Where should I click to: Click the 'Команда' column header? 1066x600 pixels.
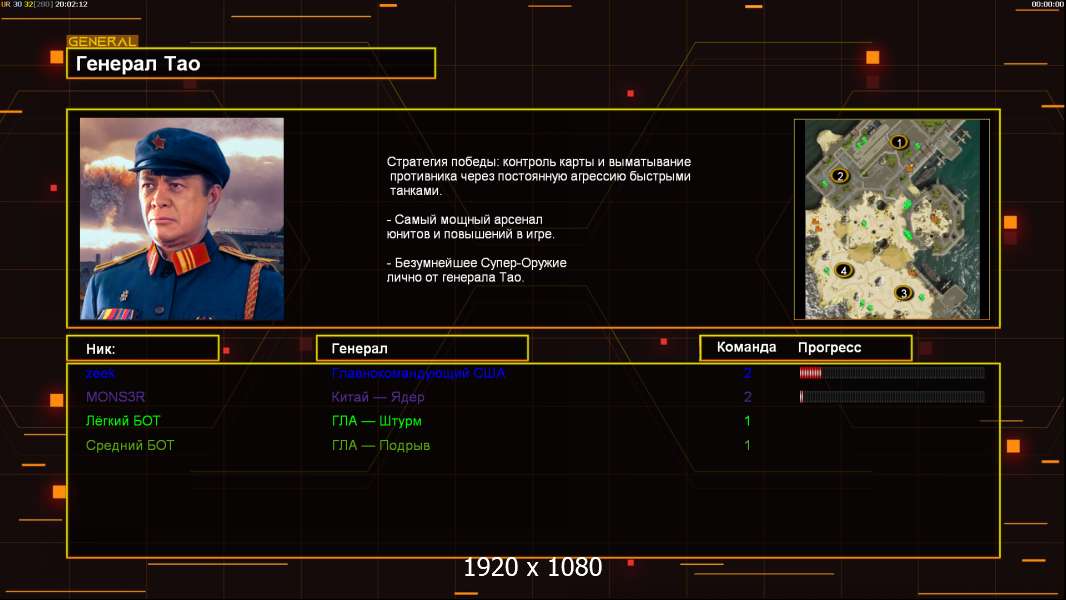point(746,347)
